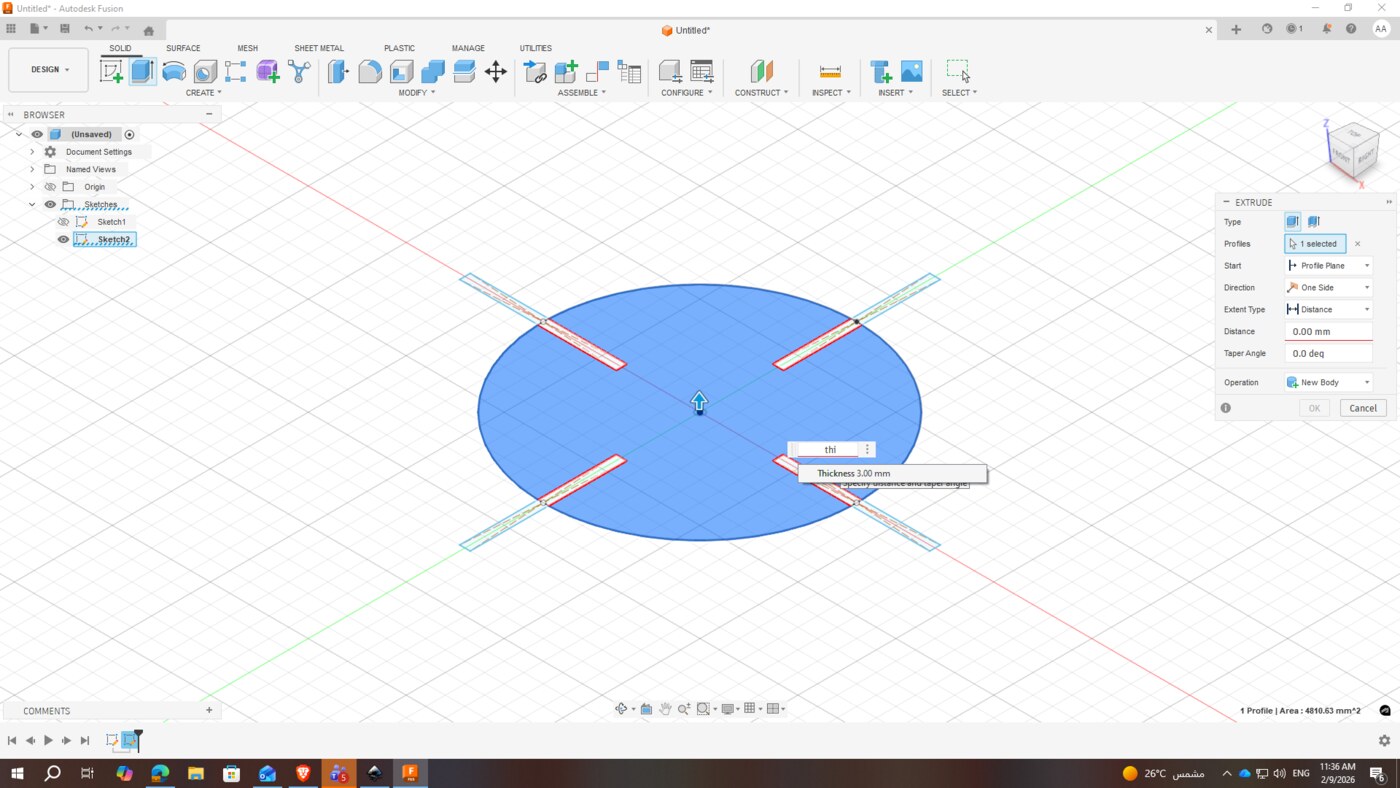Image resolution: width=1400 pixels, height=788 pixels.
Task: Choose the Thin Extrude type
Action: 1314,222
